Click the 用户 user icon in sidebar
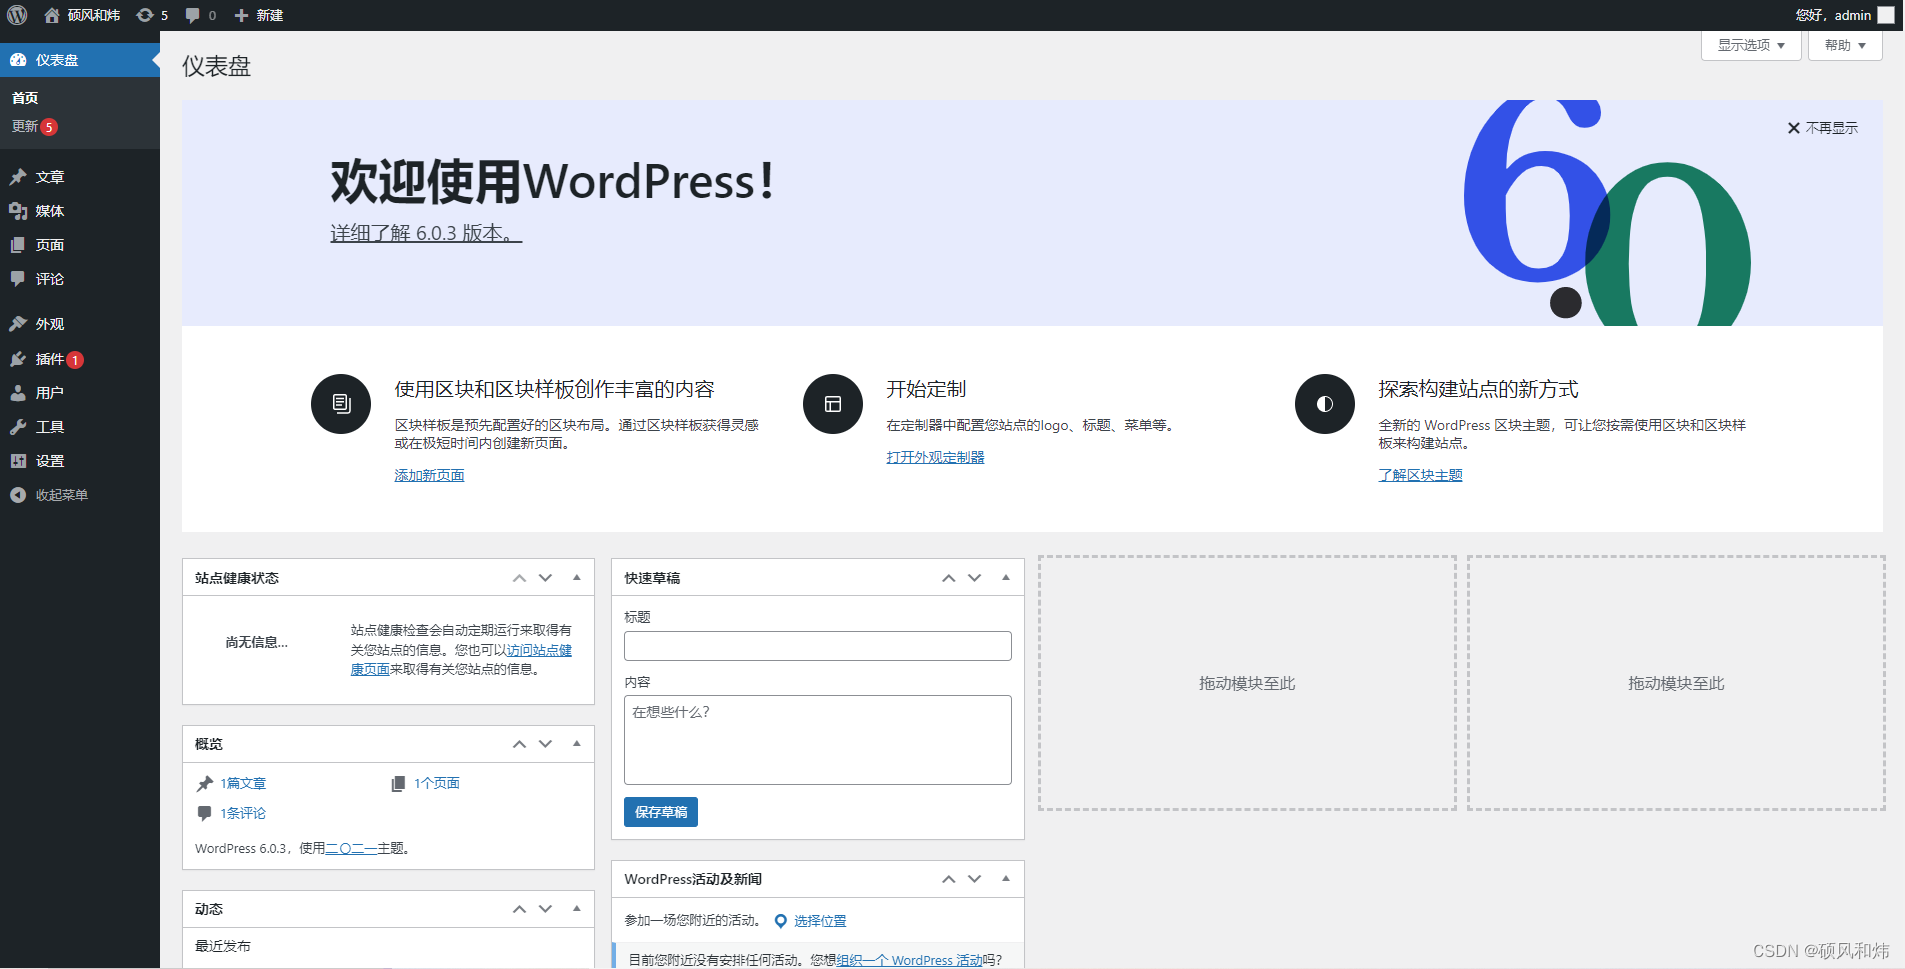 (x=18, y=393)
